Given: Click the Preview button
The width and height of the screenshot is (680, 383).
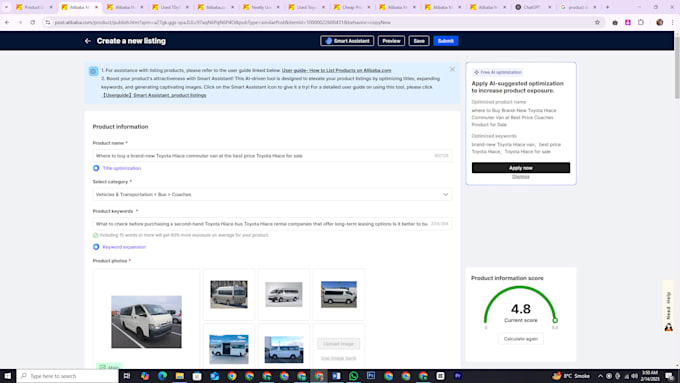Looking at the screenshot, I should tap(391, 41).
